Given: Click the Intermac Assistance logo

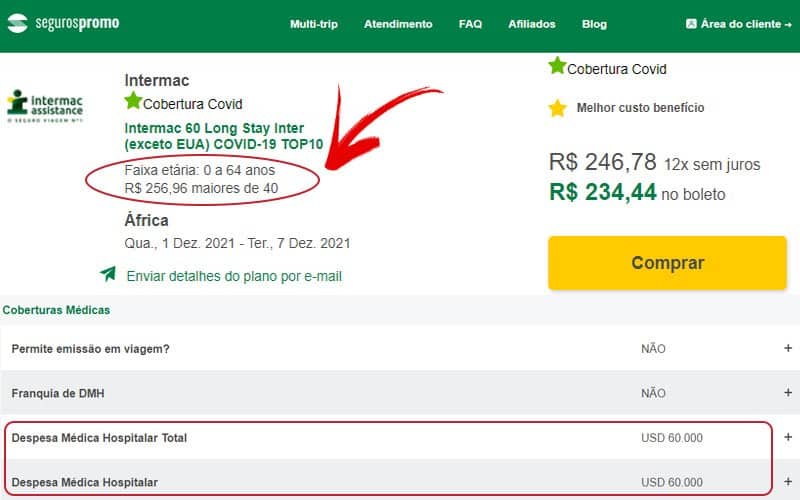Looking at the screenshot, I should [45, 106].
